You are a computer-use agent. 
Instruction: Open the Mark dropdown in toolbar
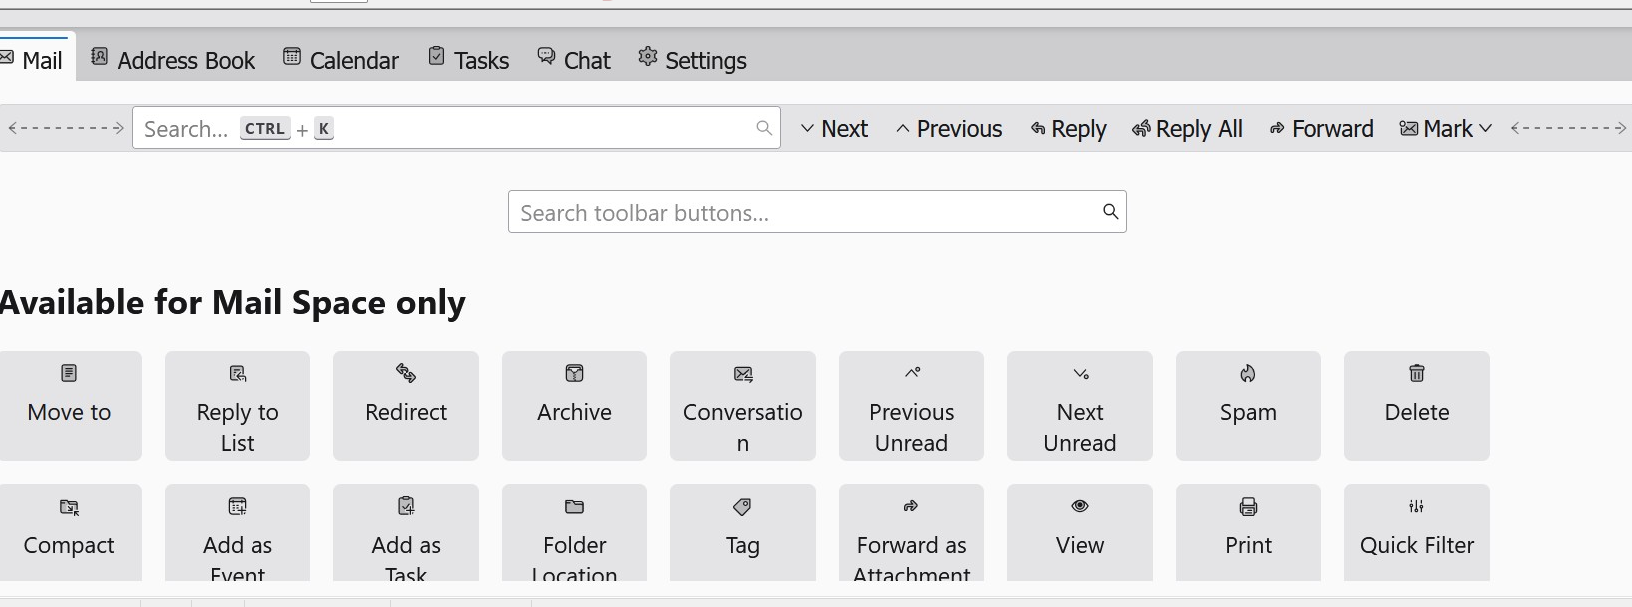[x=1446, y=129]
